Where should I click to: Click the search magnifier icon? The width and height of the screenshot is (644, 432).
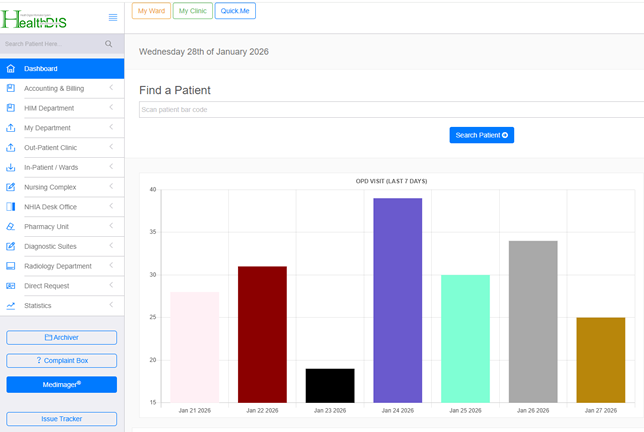109,45
